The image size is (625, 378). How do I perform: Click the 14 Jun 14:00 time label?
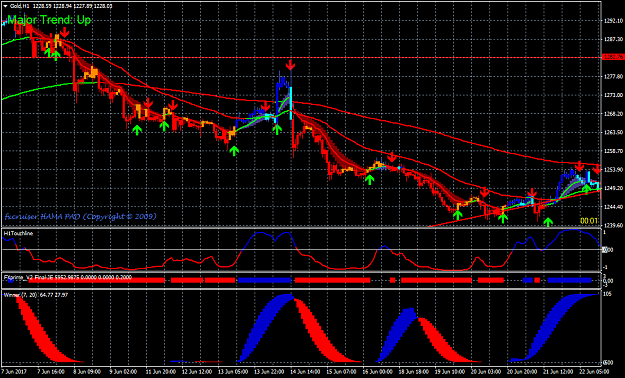[305, 372]
